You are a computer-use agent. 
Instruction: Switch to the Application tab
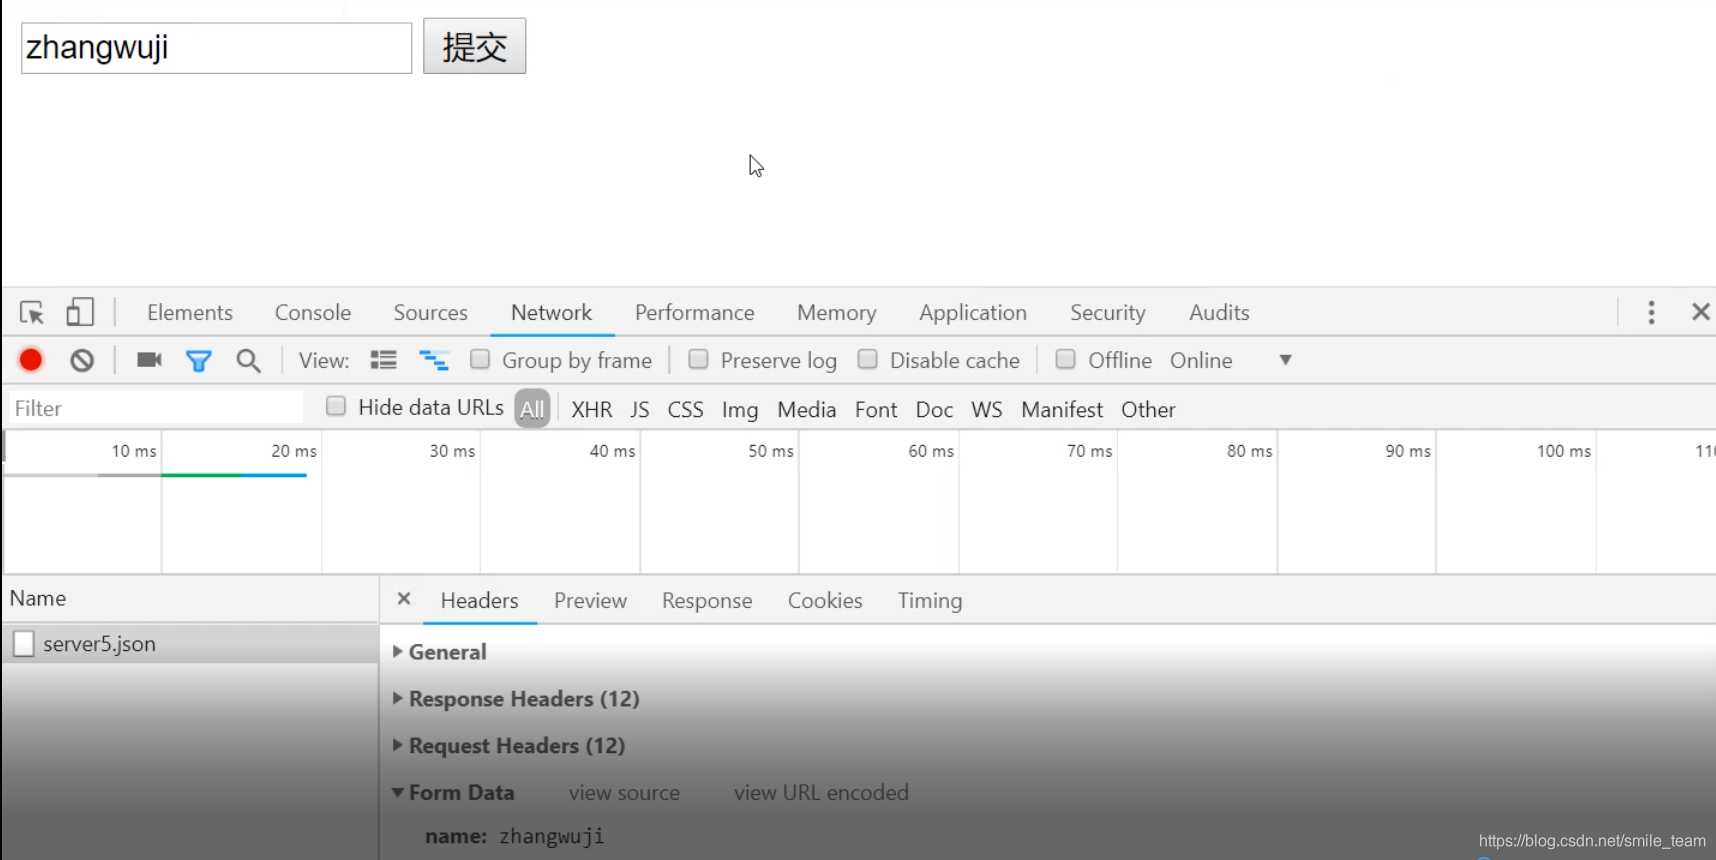click(973, 313)
